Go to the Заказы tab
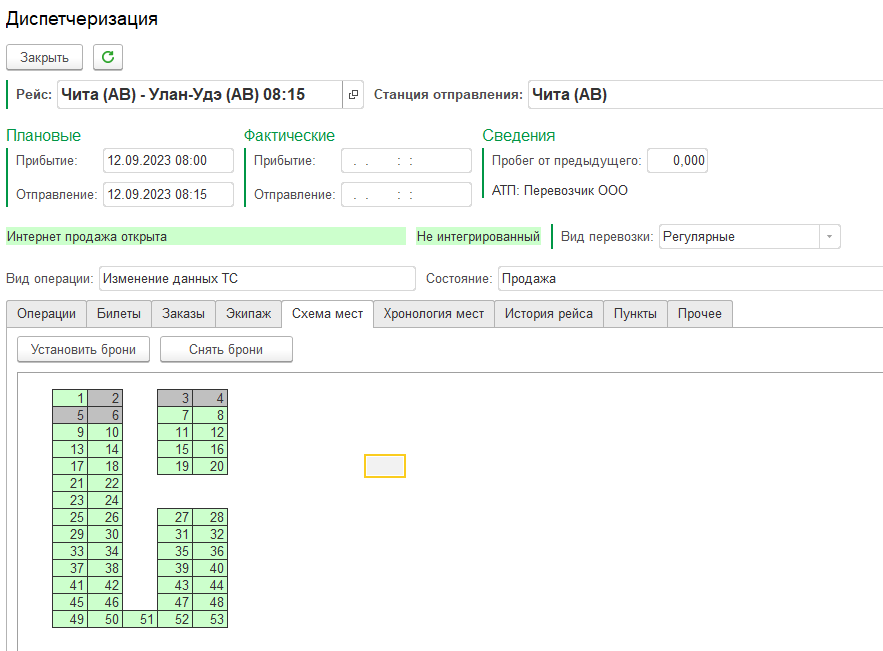The height and width of the screenshot is (651, 883). 183,314
